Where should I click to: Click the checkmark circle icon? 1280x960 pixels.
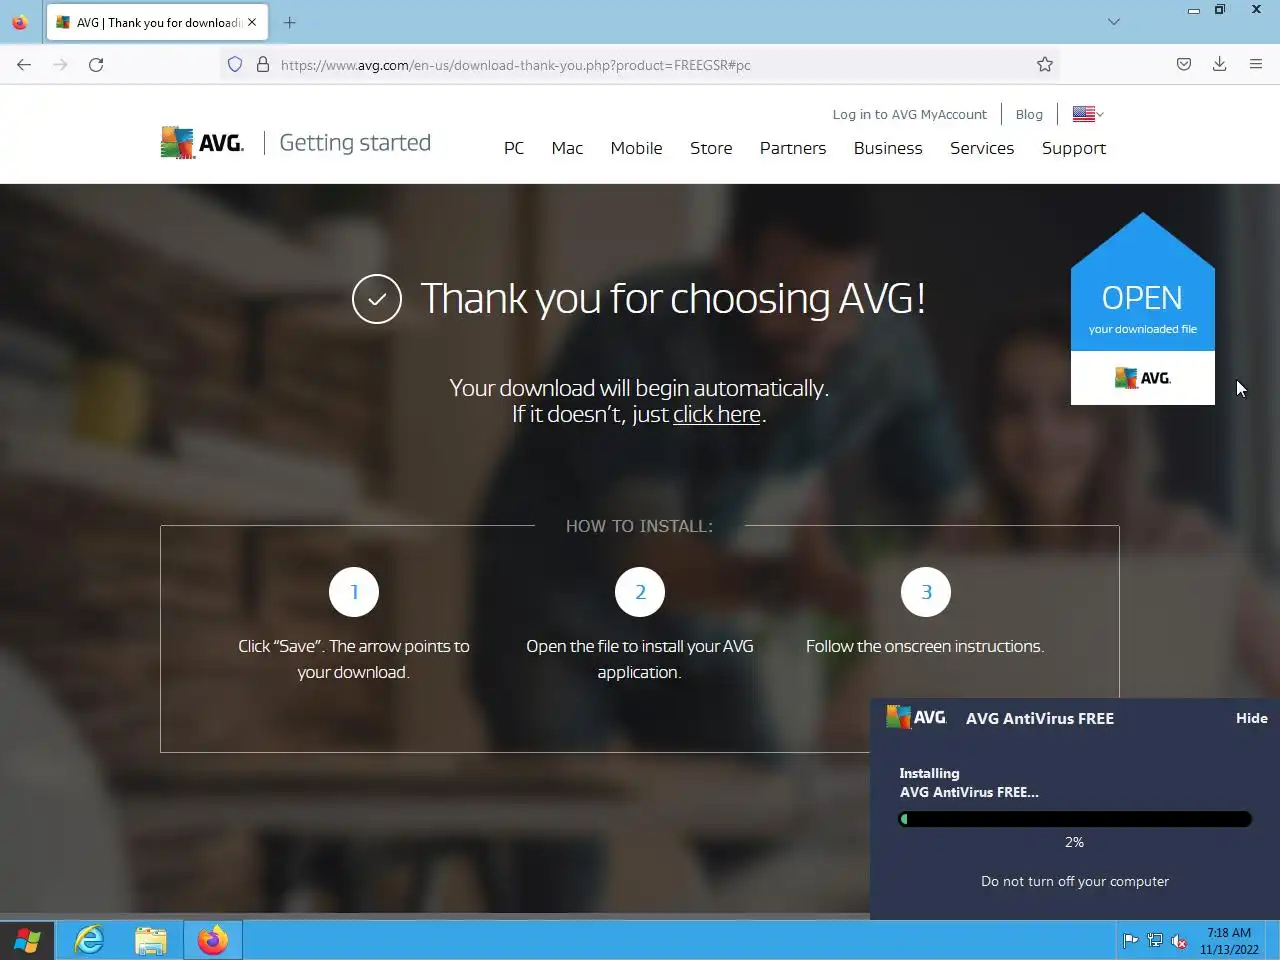(x=377, y=299)
